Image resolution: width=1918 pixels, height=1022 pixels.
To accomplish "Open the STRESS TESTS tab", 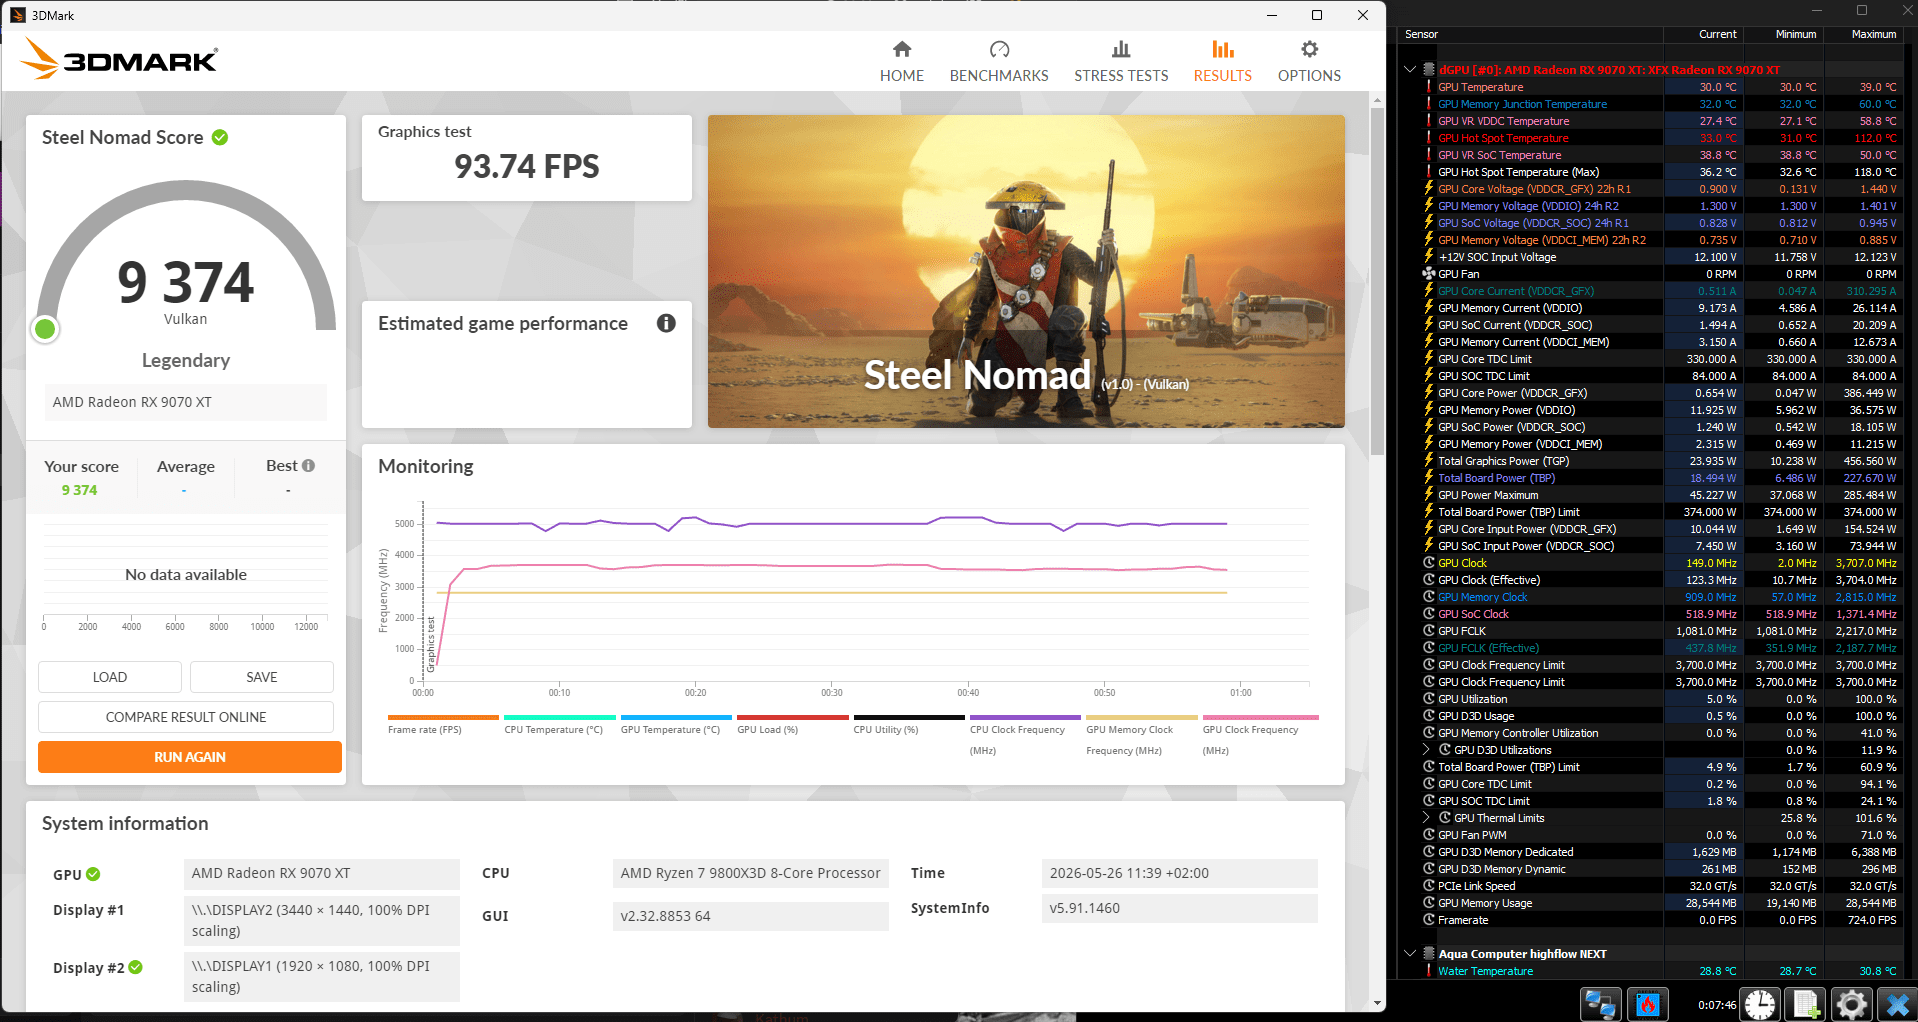I will point(1121,61).
